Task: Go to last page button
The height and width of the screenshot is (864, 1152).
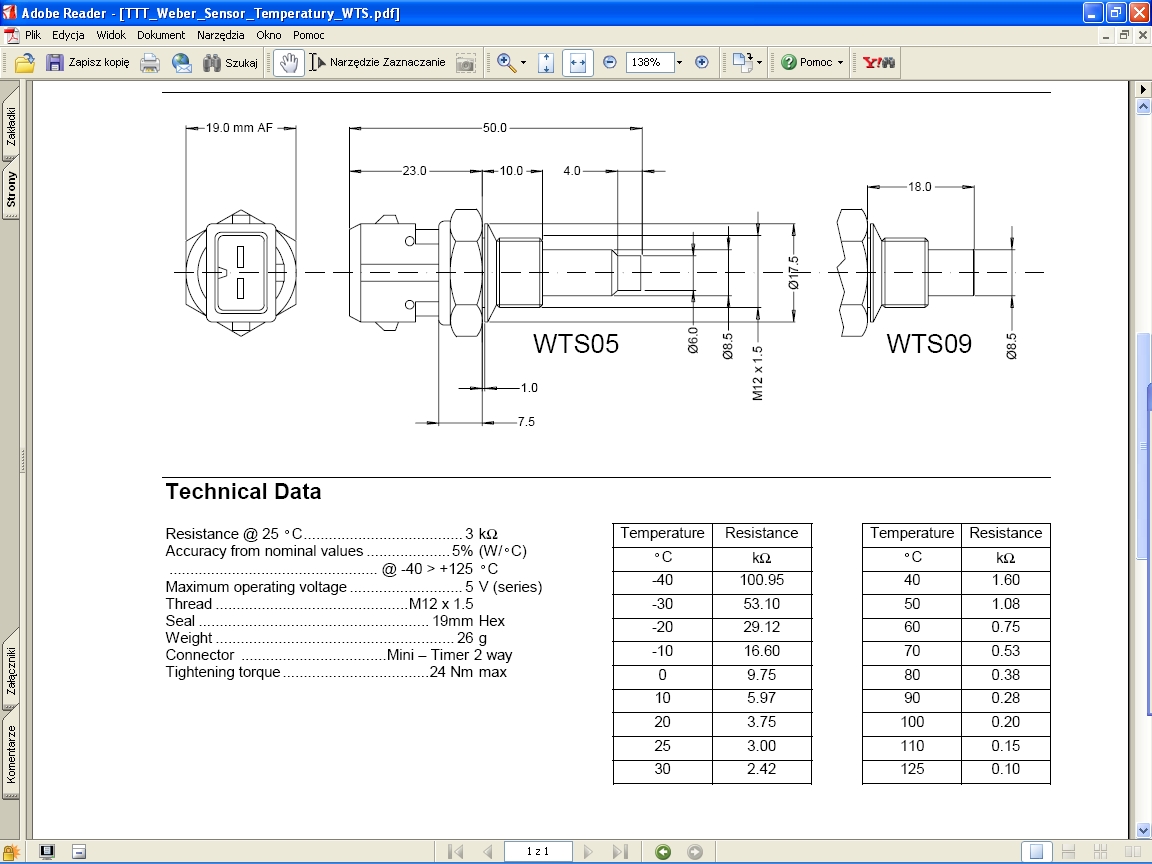Action: click(x=620, y=852)
